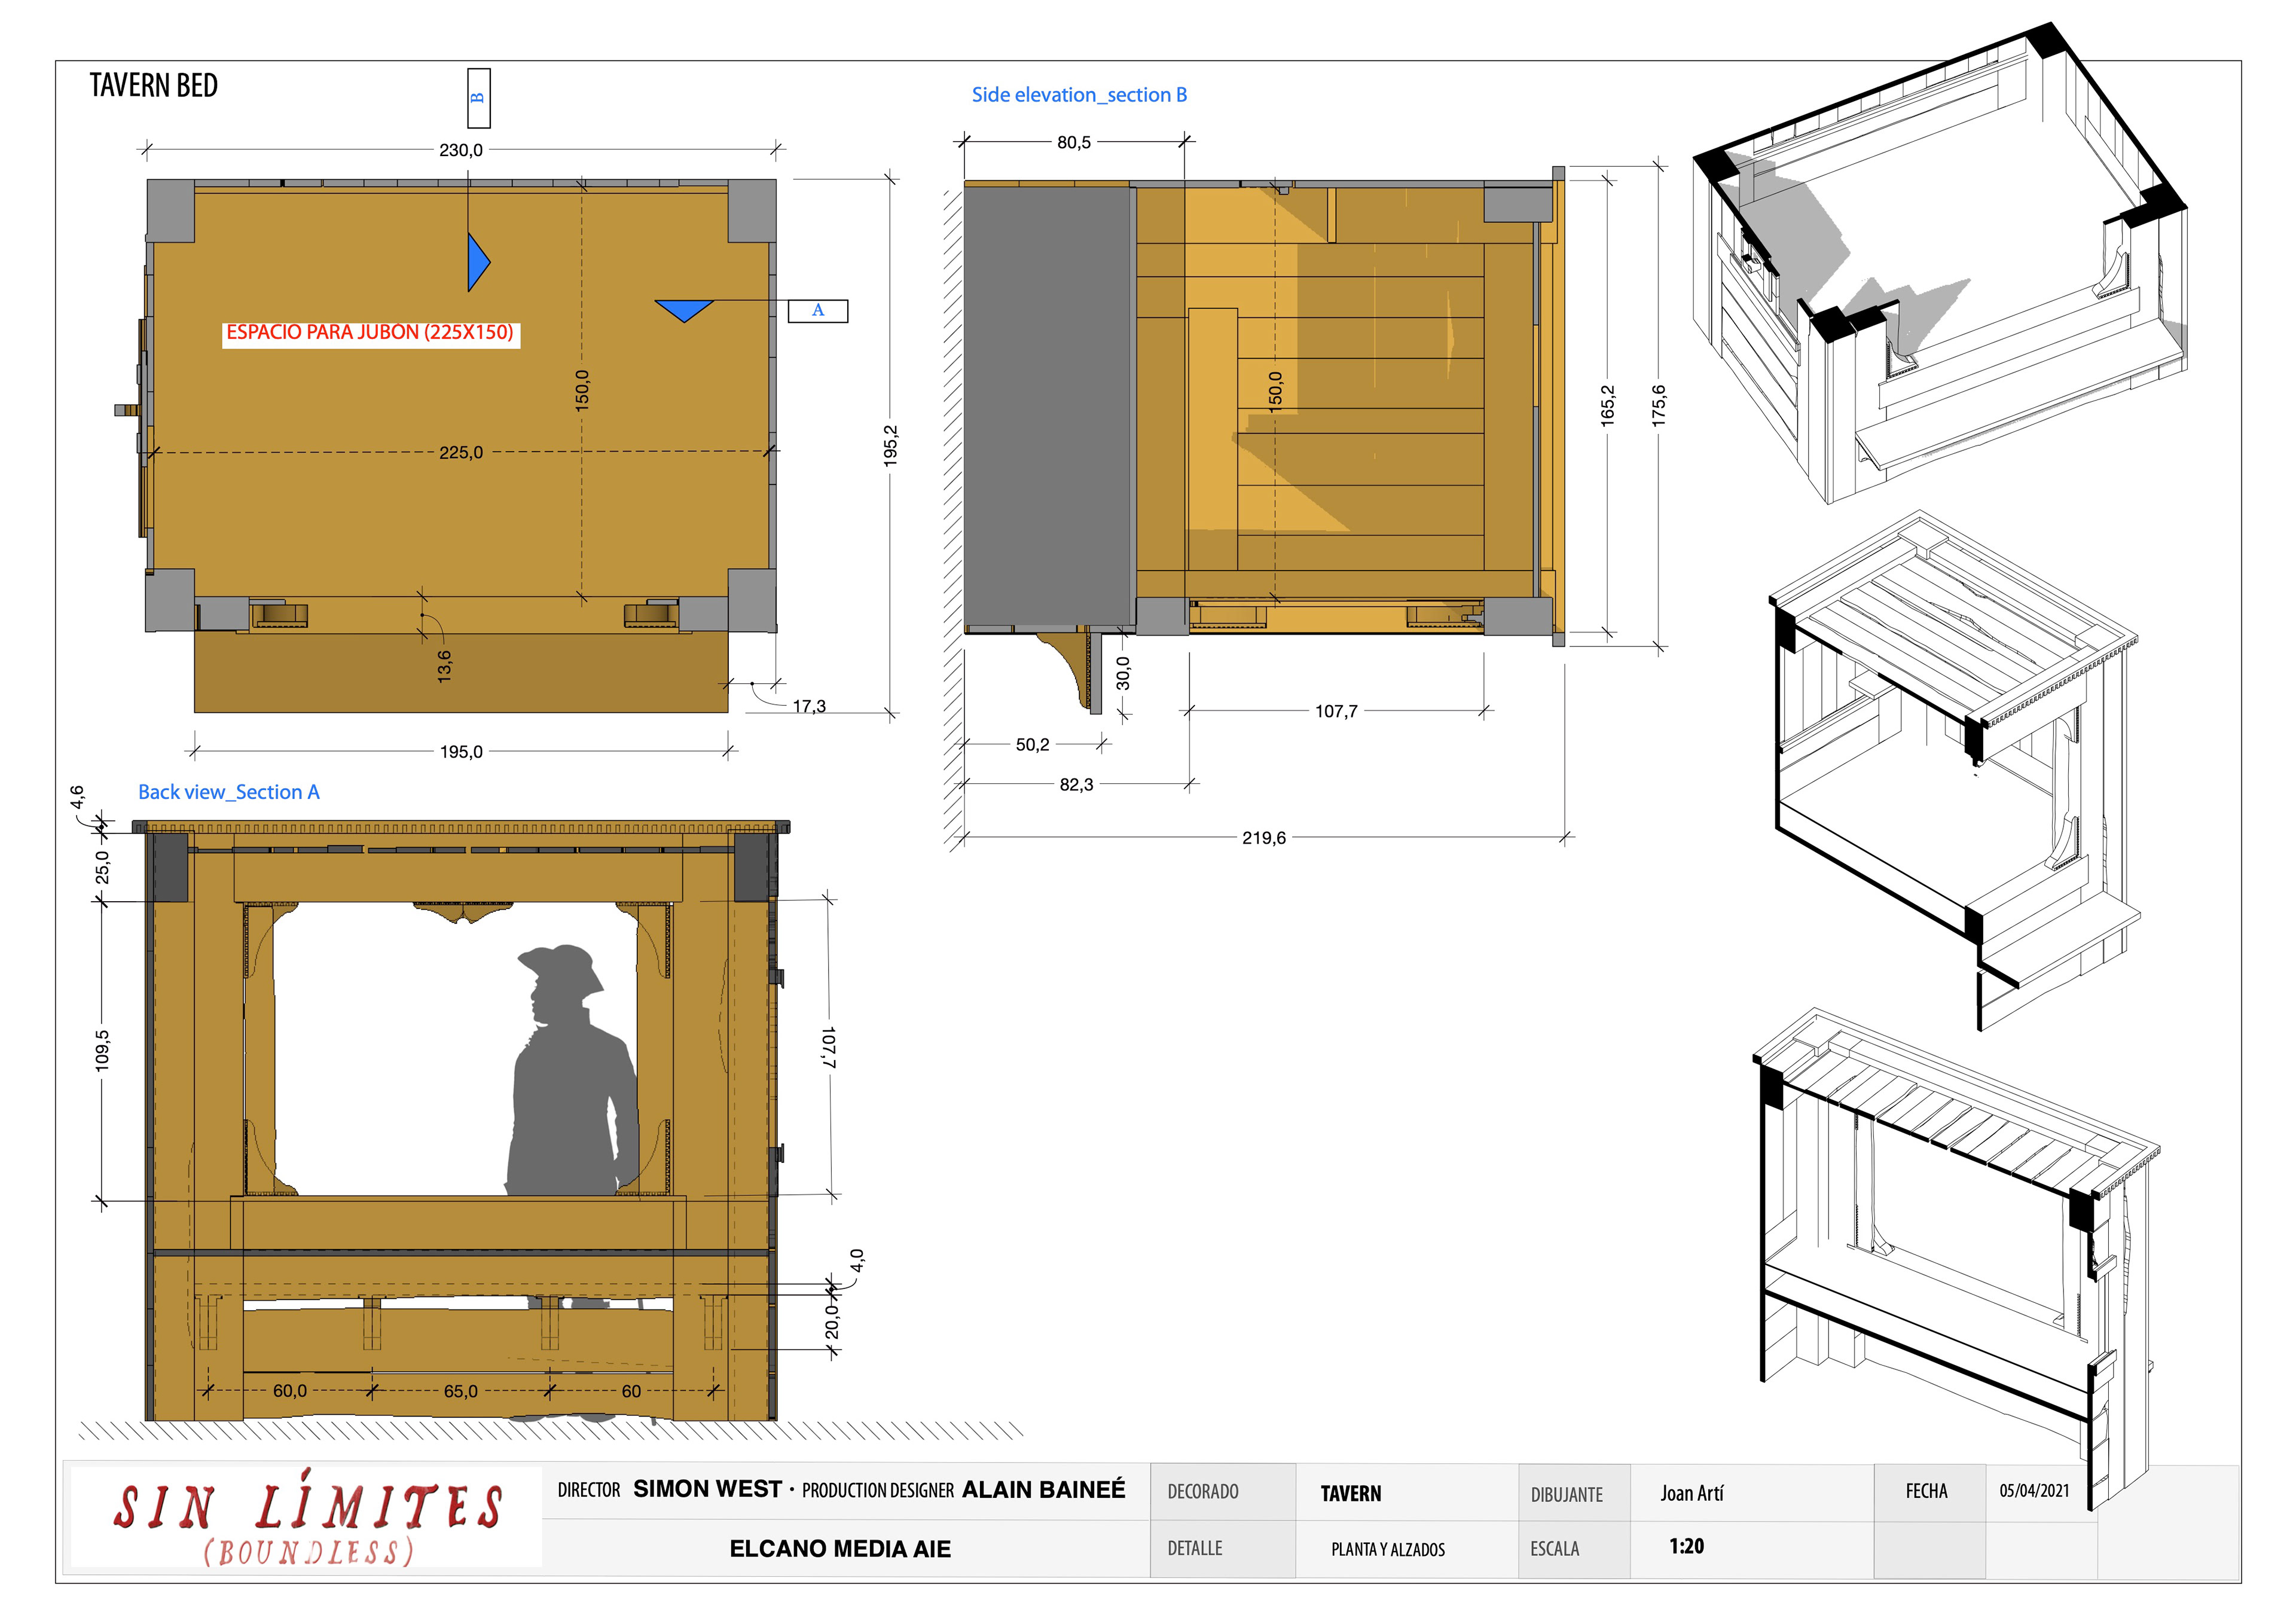Select the red ESPACIO PARA JUBON label
2296x1624 pixels.
[370, 333]
